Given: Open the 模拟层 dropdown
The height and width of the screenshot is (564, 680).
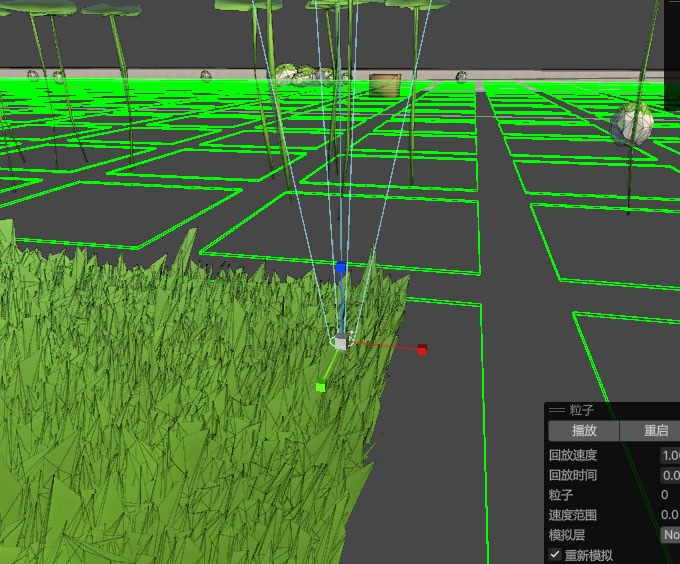Looking at the screenshot, I should point(670,535).
